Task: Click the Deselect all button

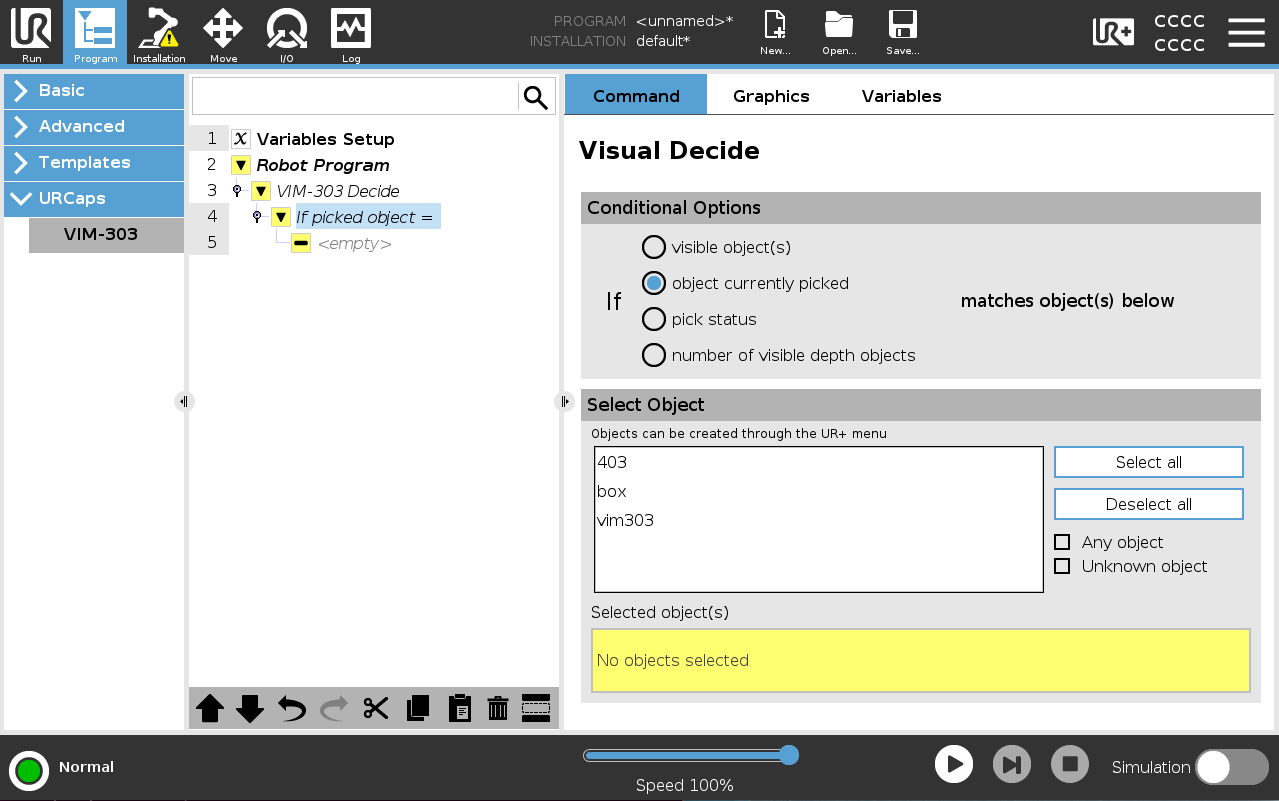Action: pos(1149,504)
